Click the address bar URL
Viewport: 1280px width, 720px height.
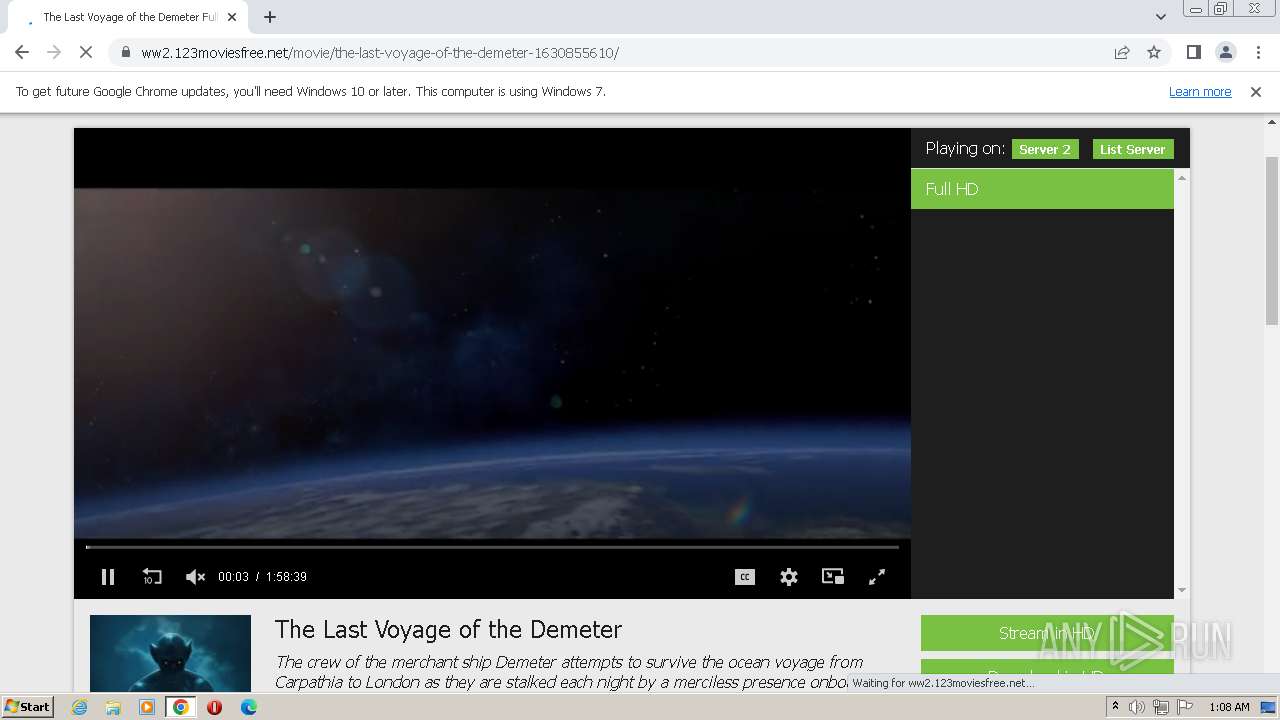click(x=380, y=53)
